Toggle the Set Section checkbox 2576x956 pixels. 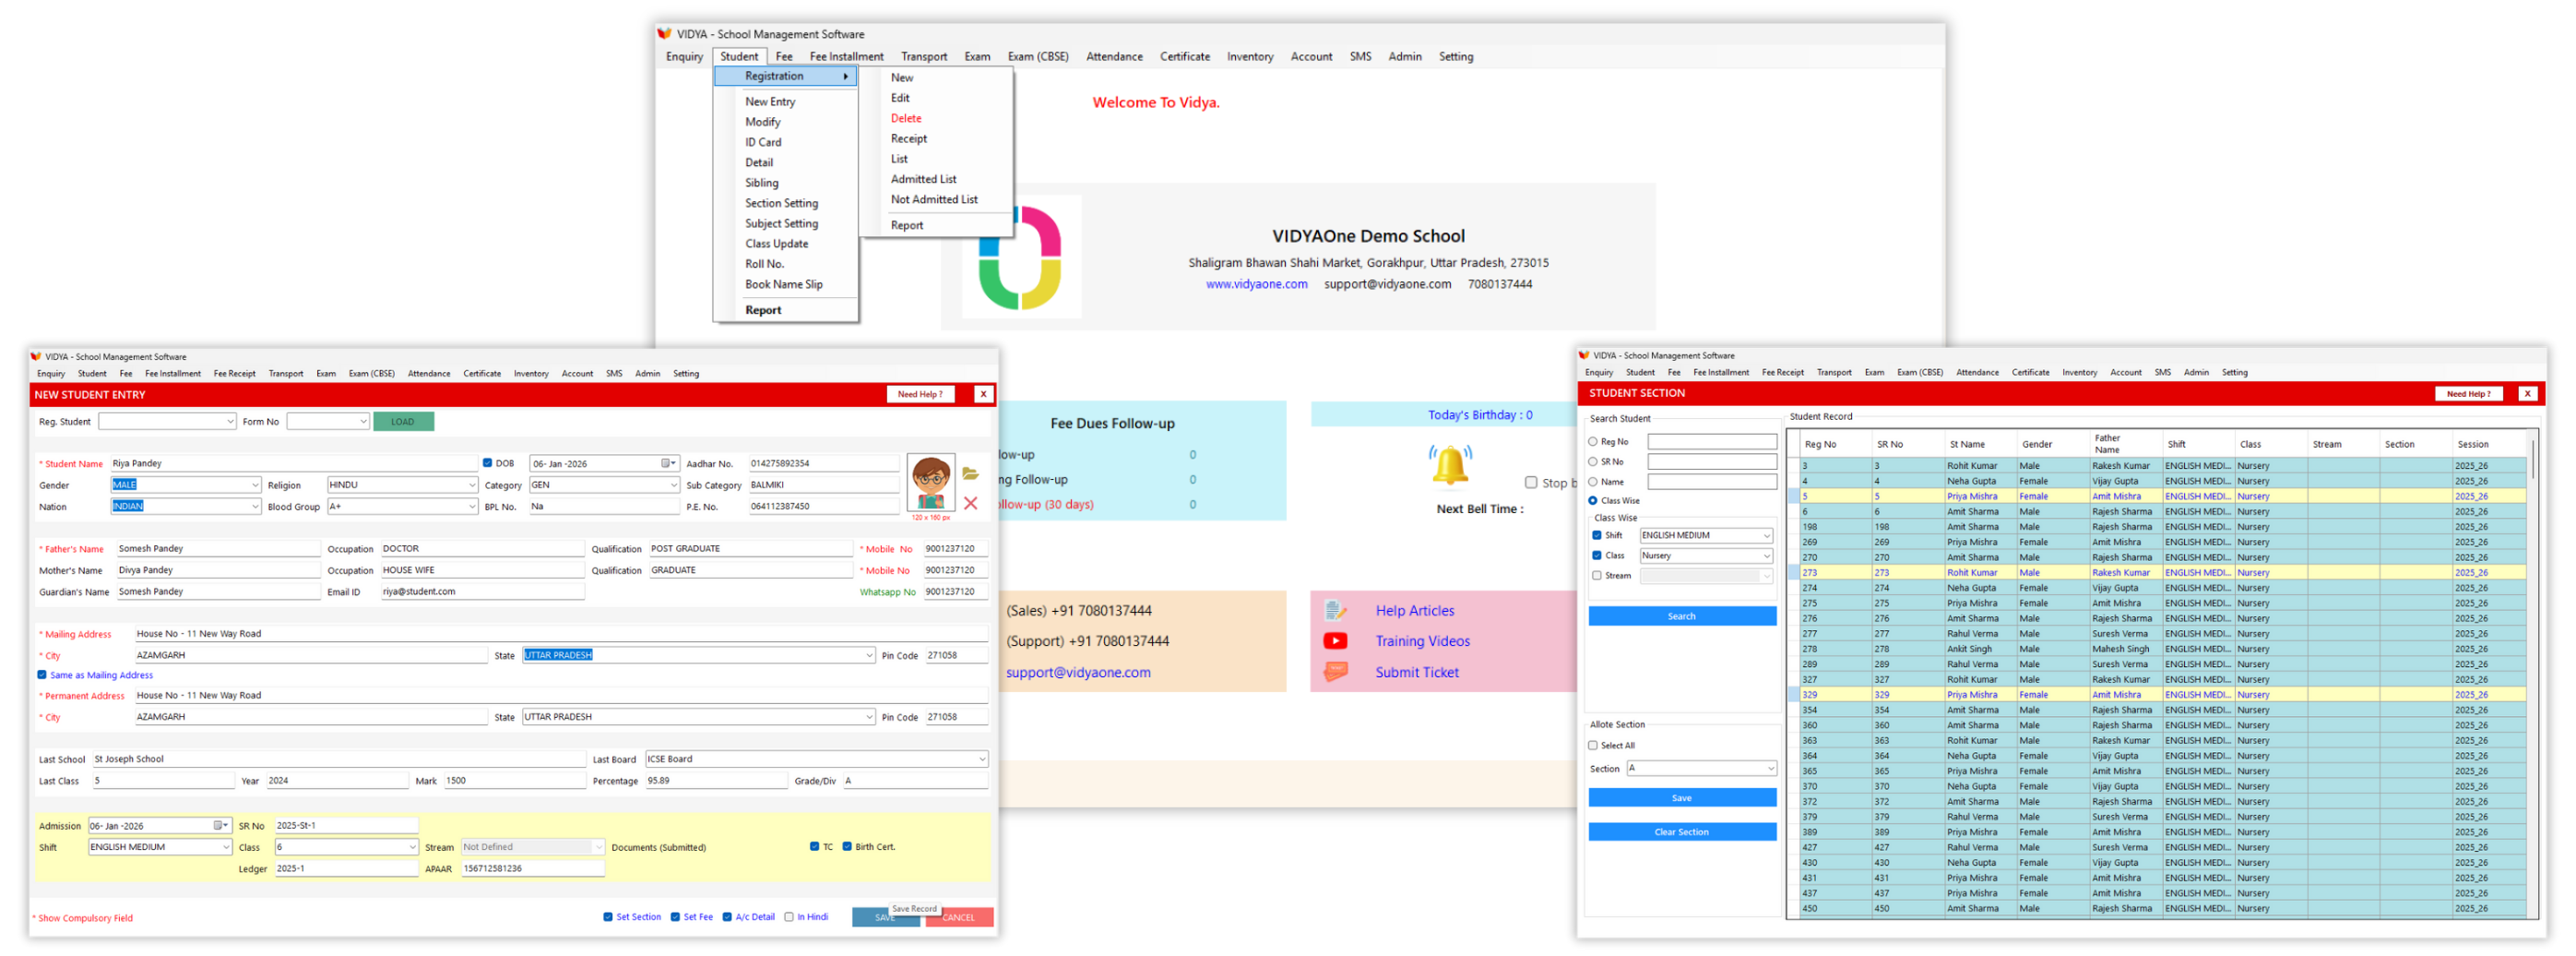coord(608,918)
